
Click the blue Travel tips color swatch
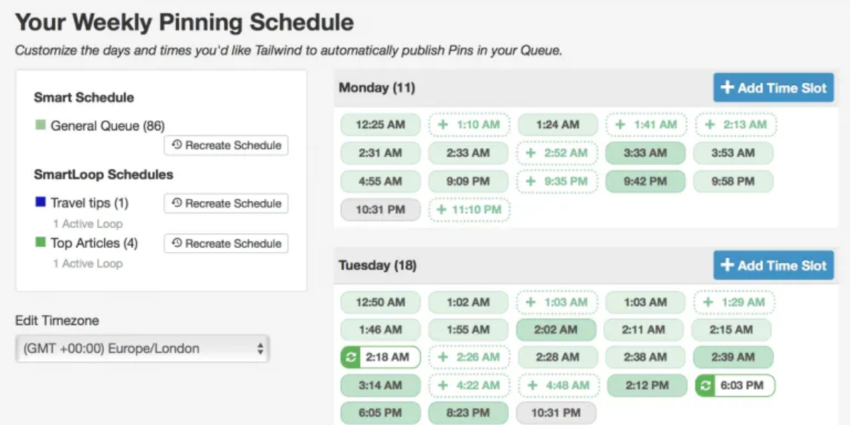[40, 203]
